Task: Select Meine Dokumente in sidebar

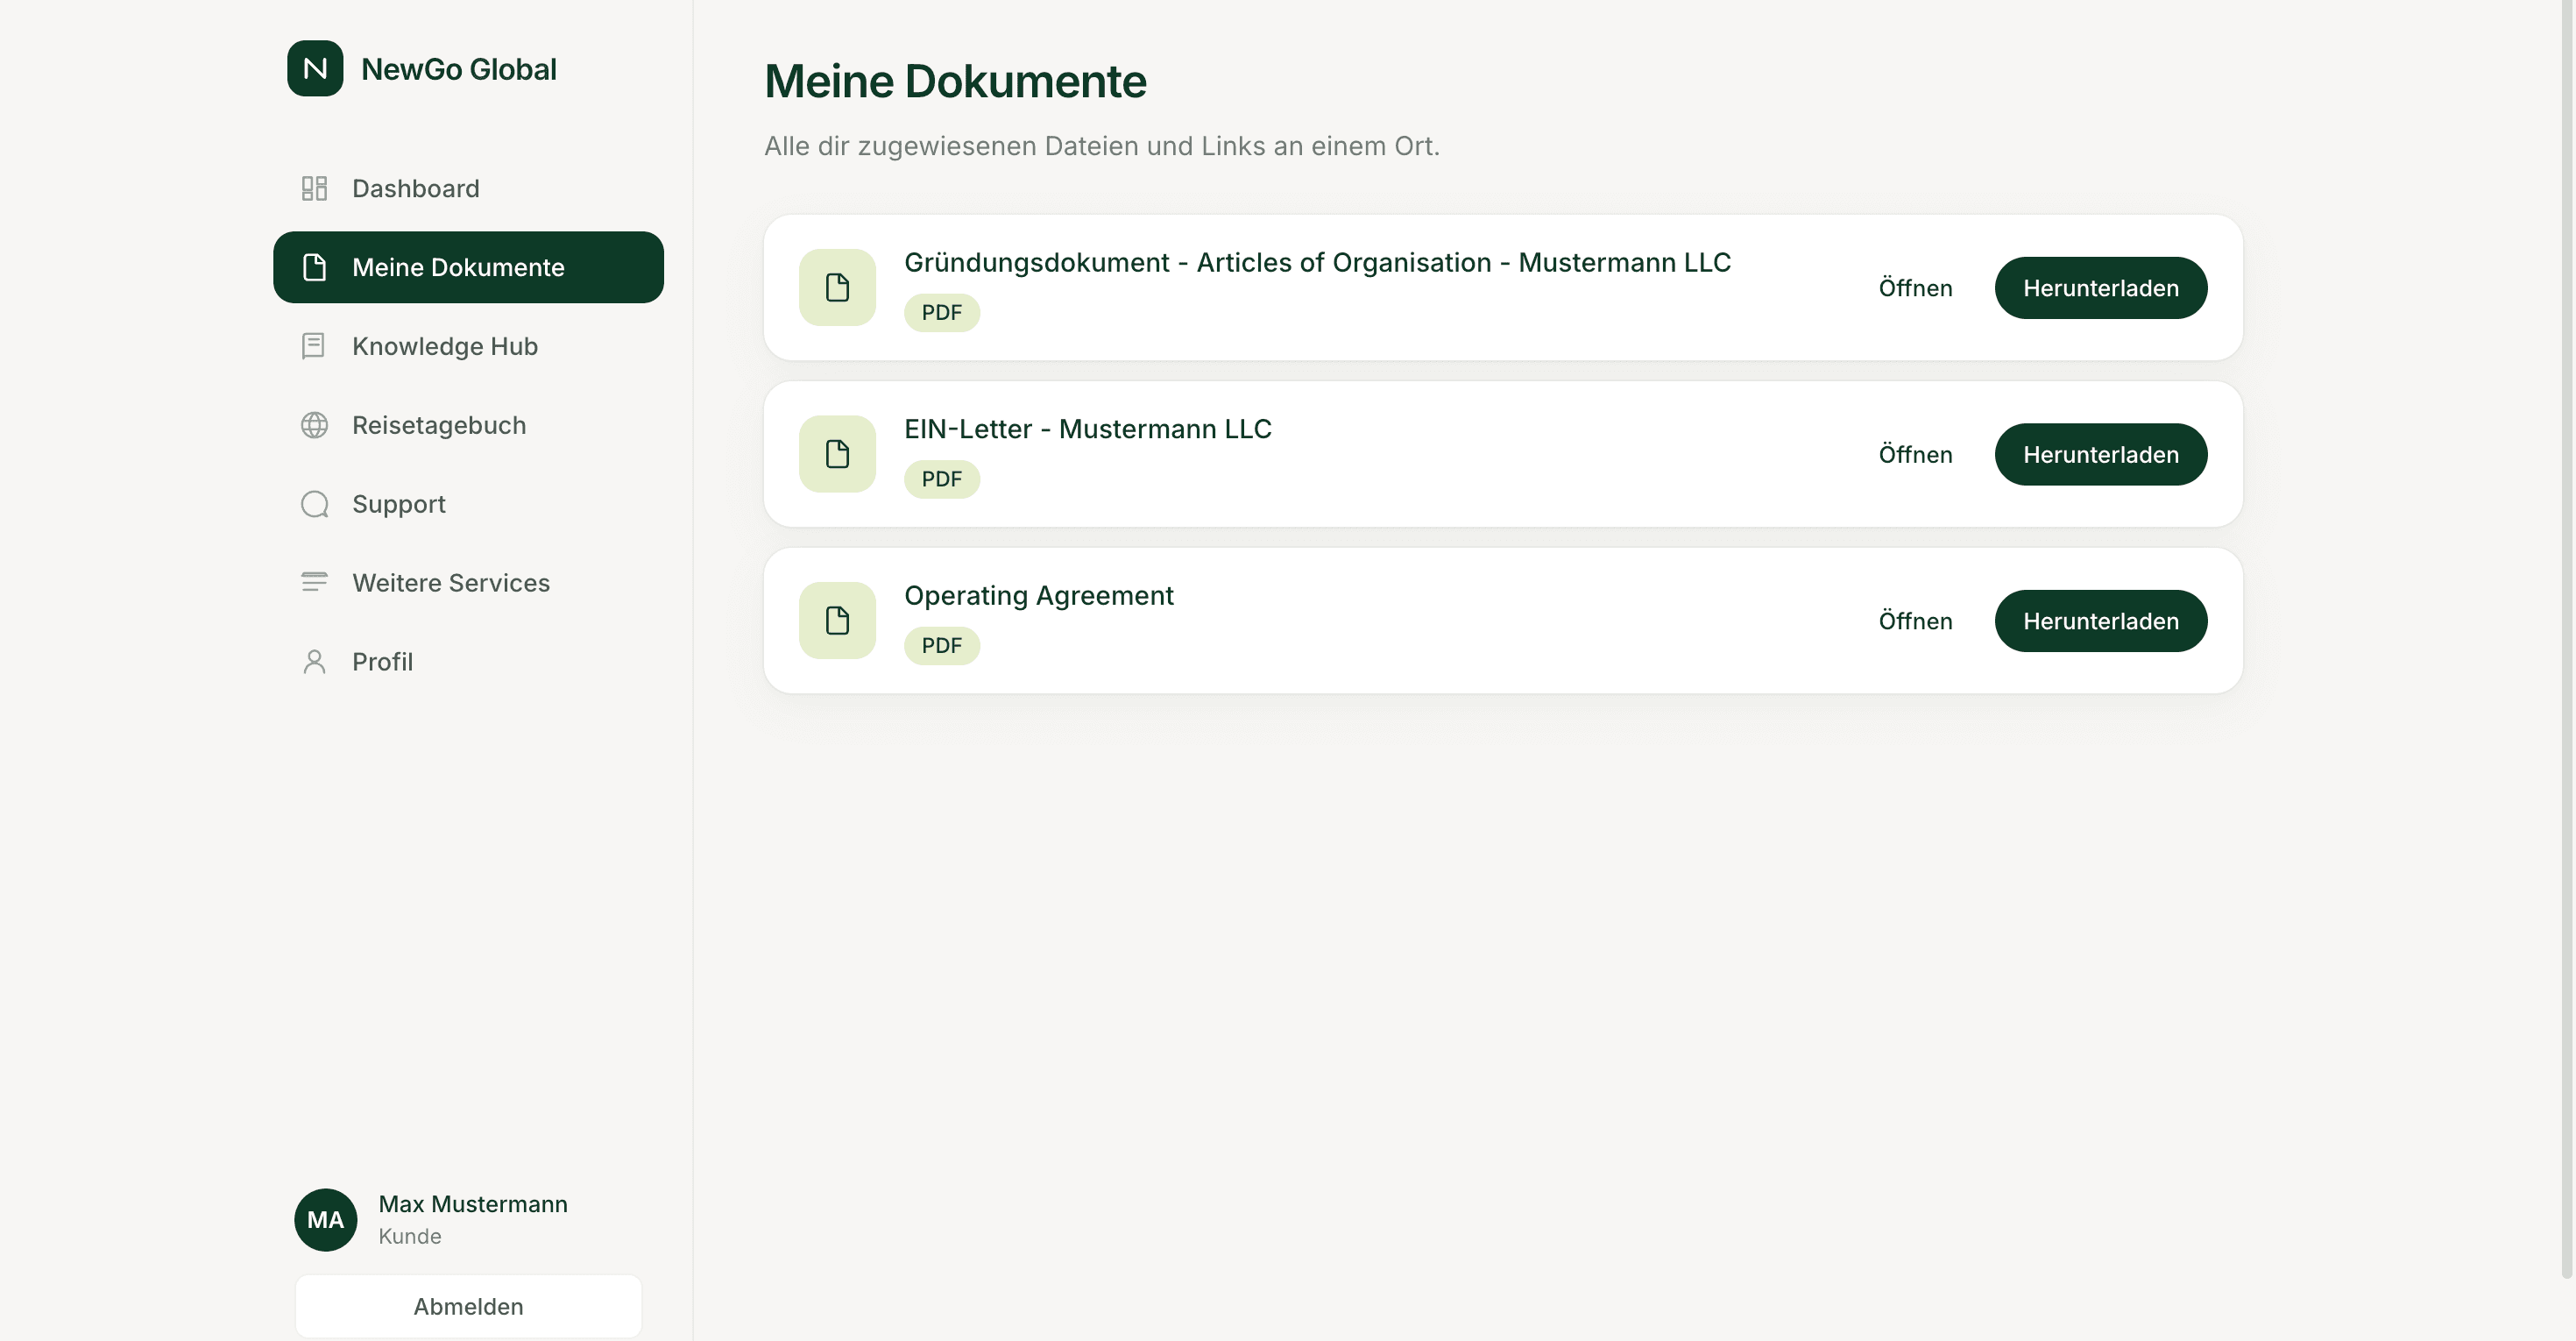Action: point(468,267)
